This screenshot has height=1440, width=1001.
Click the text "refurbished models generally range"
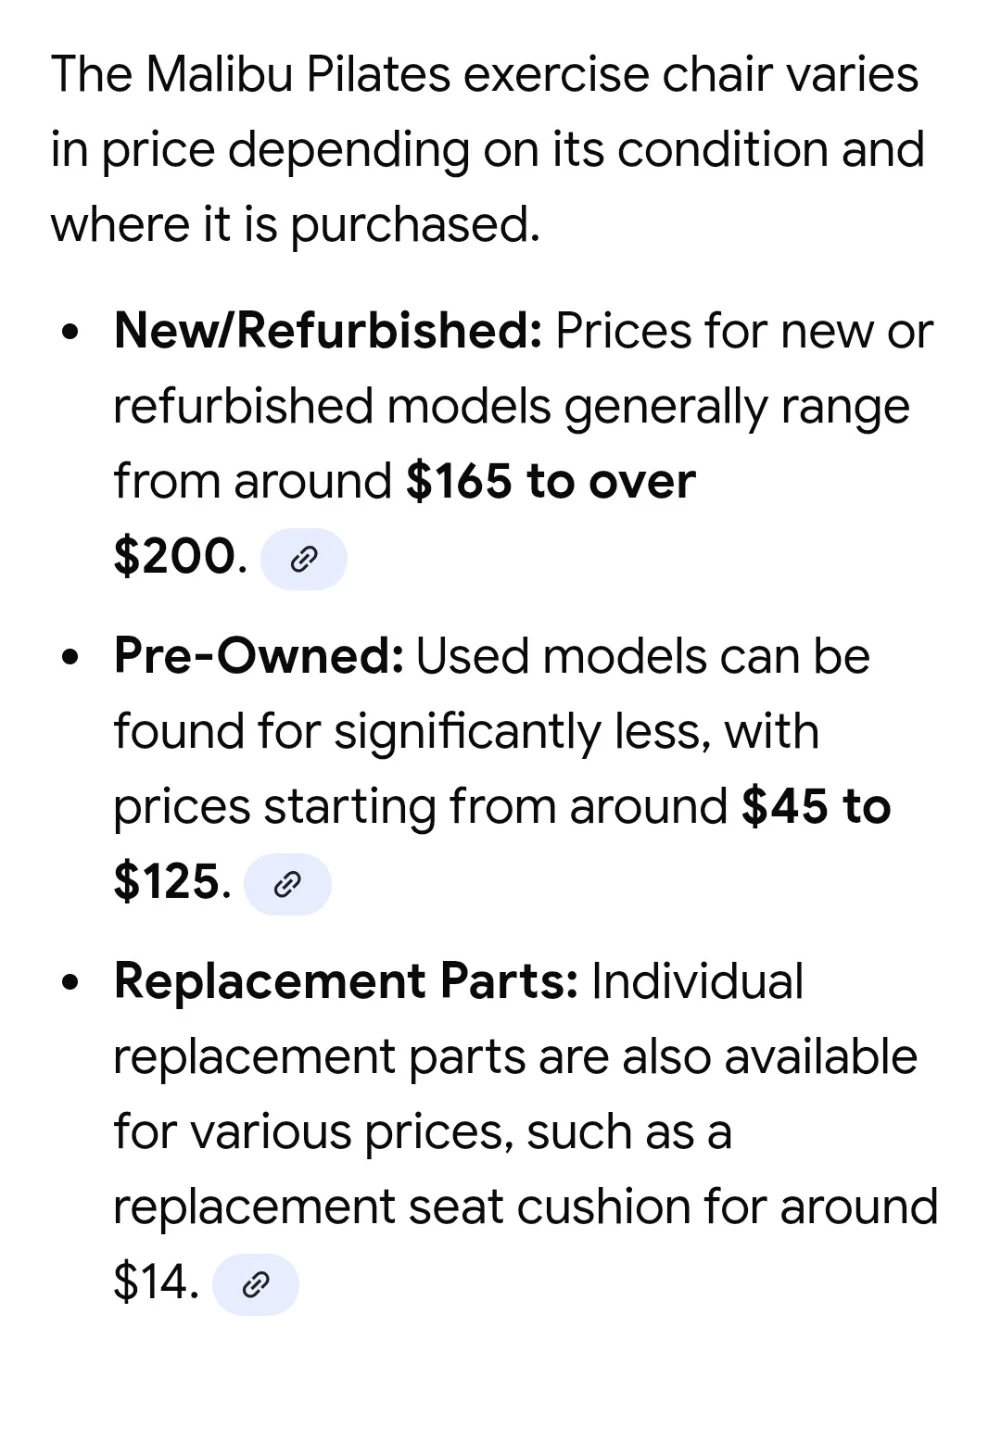[x=511, y=407]
